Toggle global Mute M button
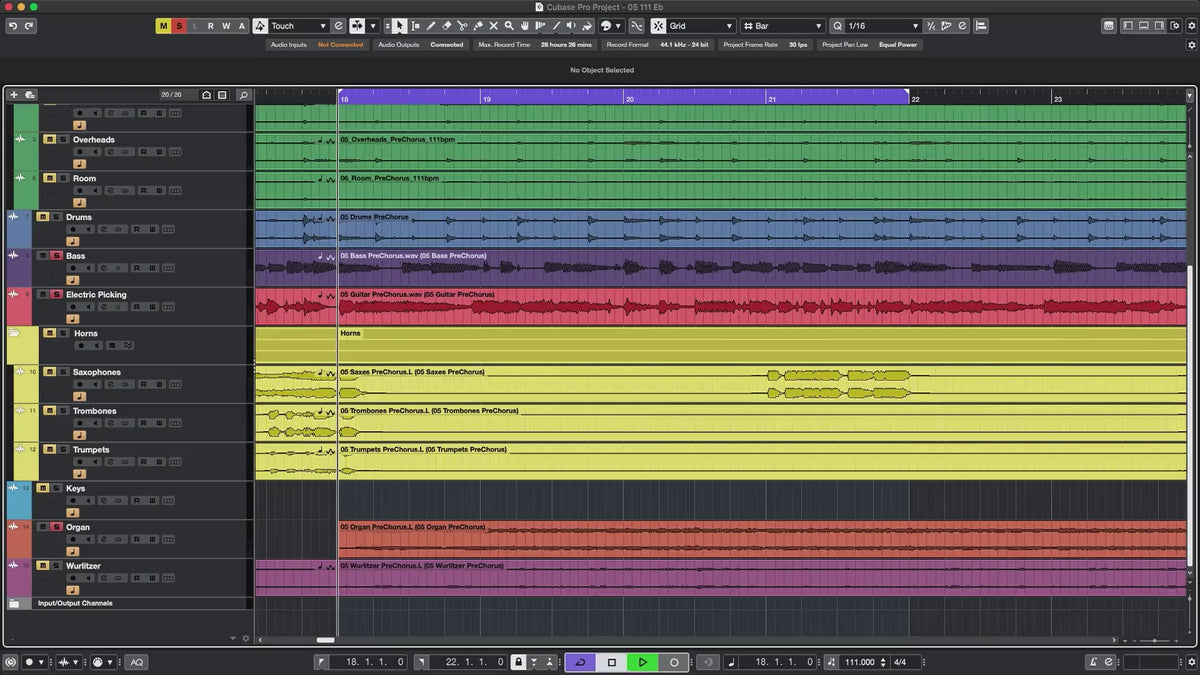This screenshot has height=675, width=1200. [163, 26]
